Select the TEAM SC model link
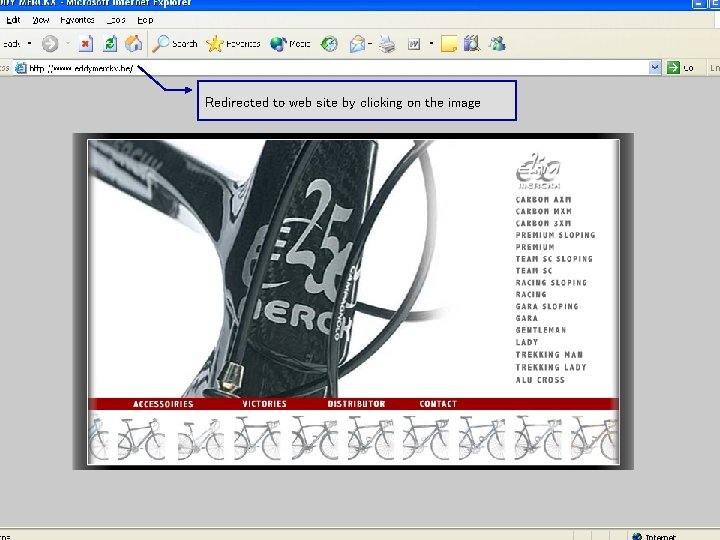Viewport: 720px width, 540px height. pos(534,271)
